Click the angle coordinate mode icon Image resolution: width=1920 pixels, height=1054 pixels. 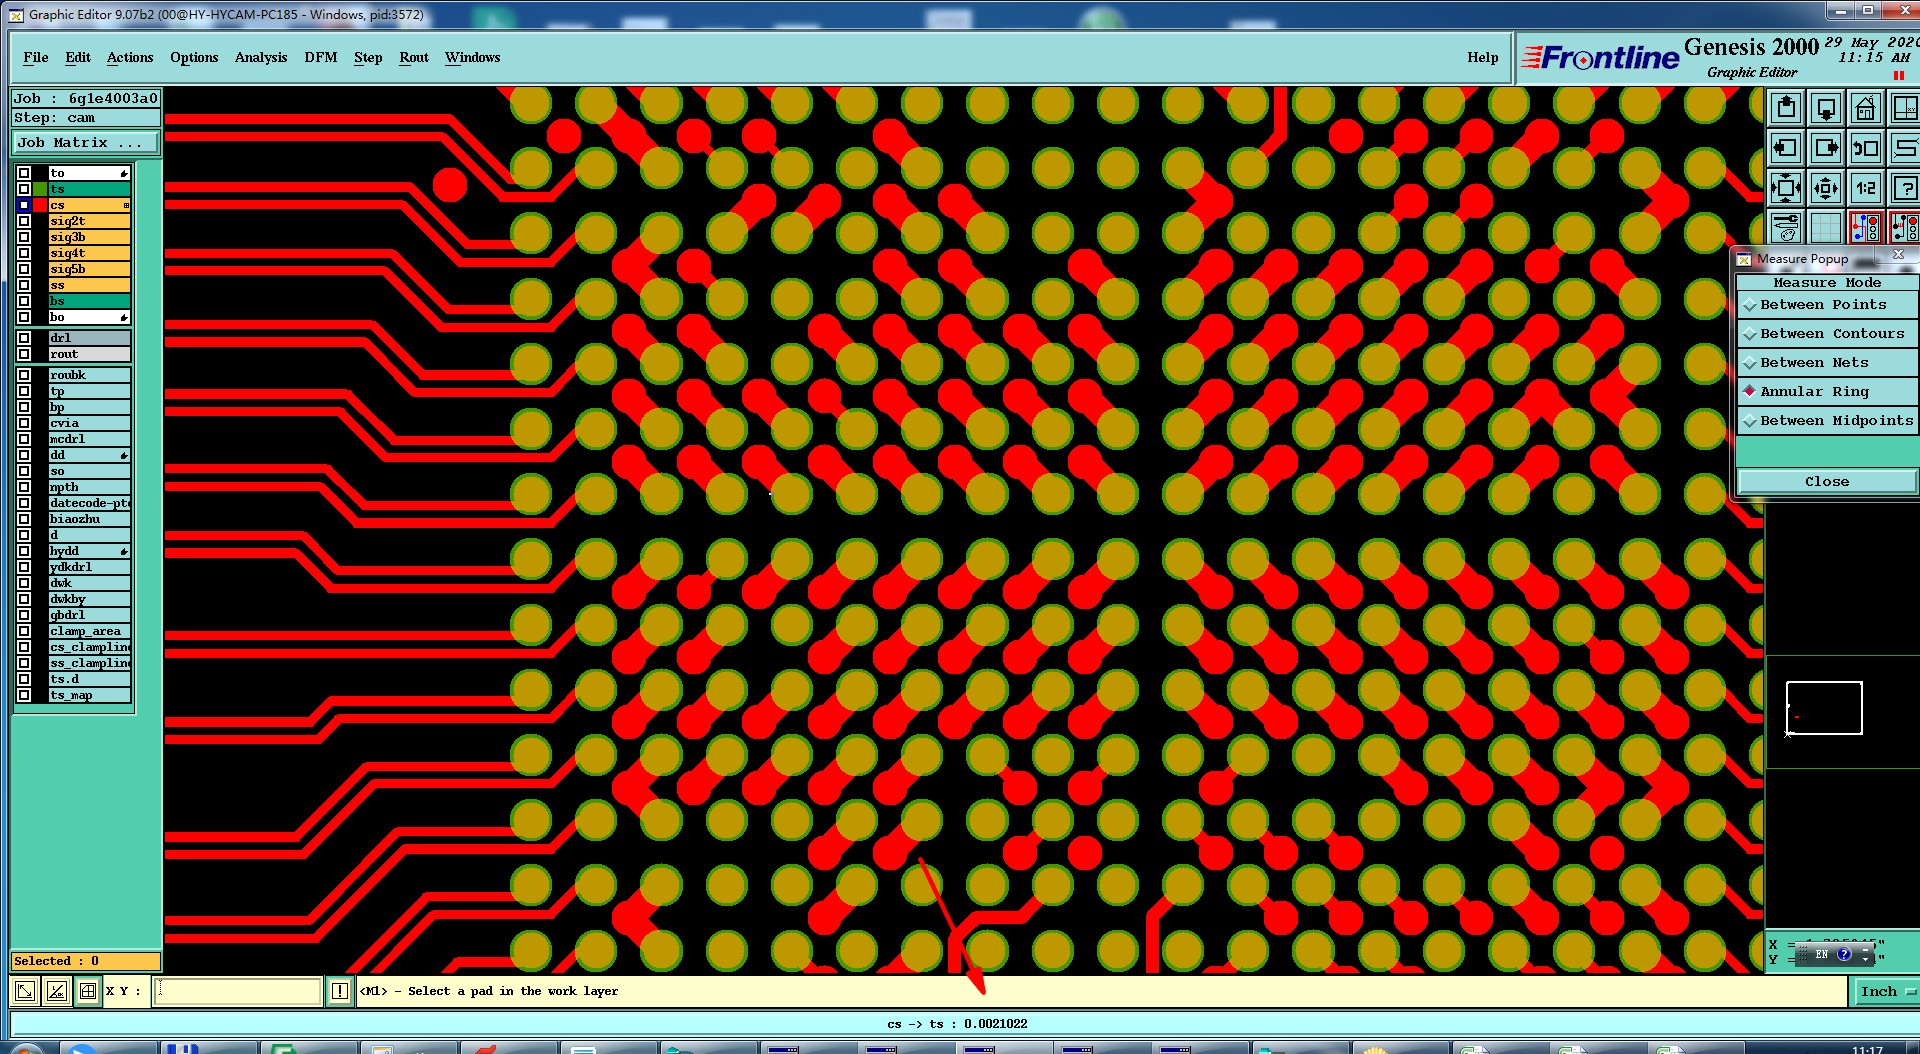57,991
